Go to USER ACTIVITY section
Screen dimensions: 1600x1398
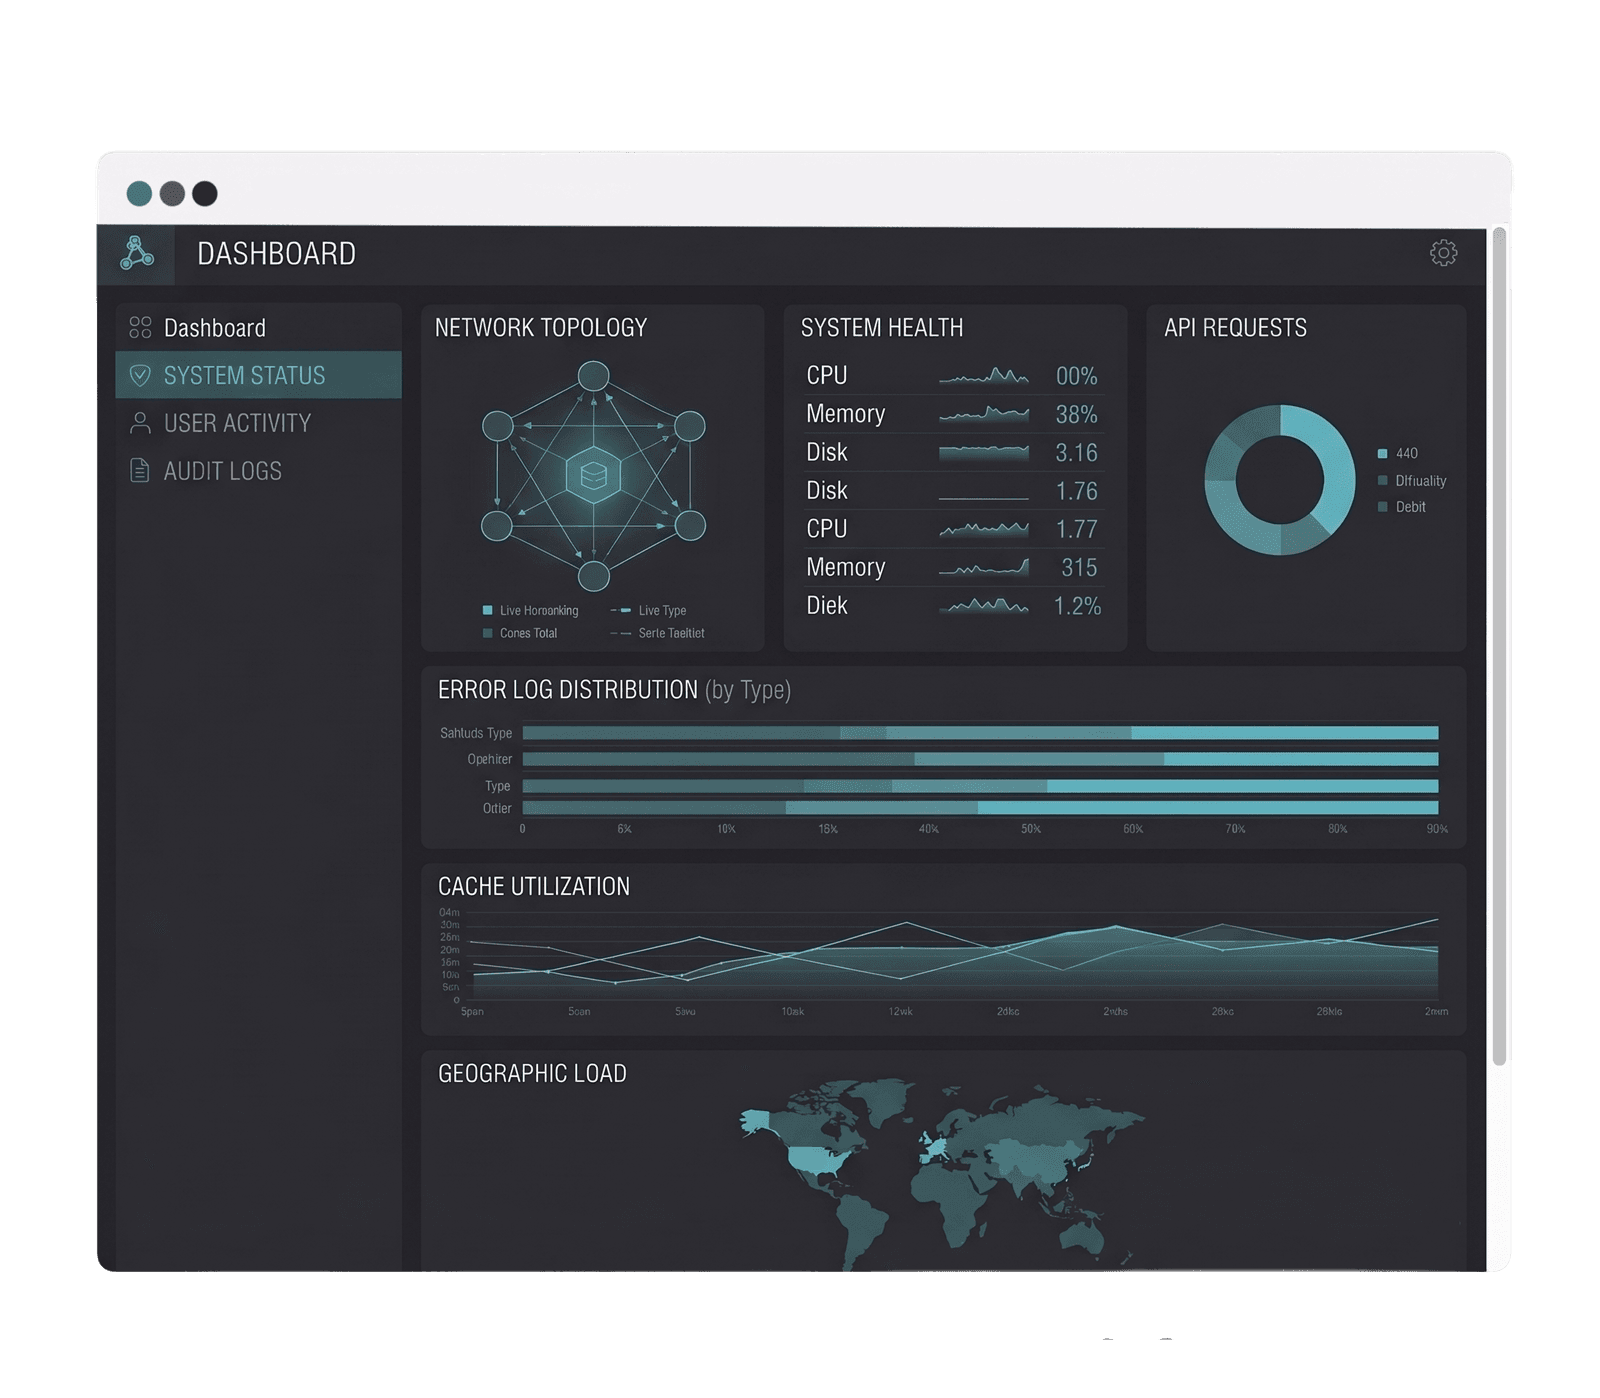point(258,423)
